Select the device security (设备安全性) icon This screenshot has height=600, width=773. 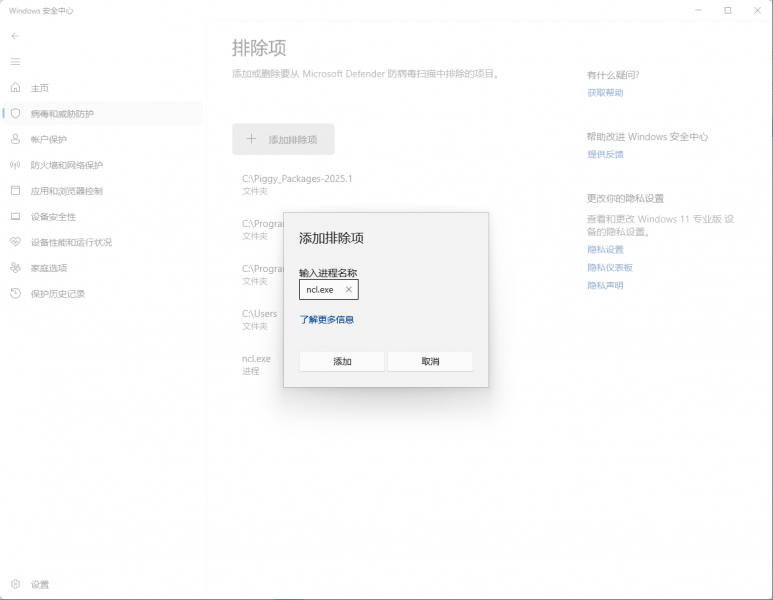[x=15, y=217]
